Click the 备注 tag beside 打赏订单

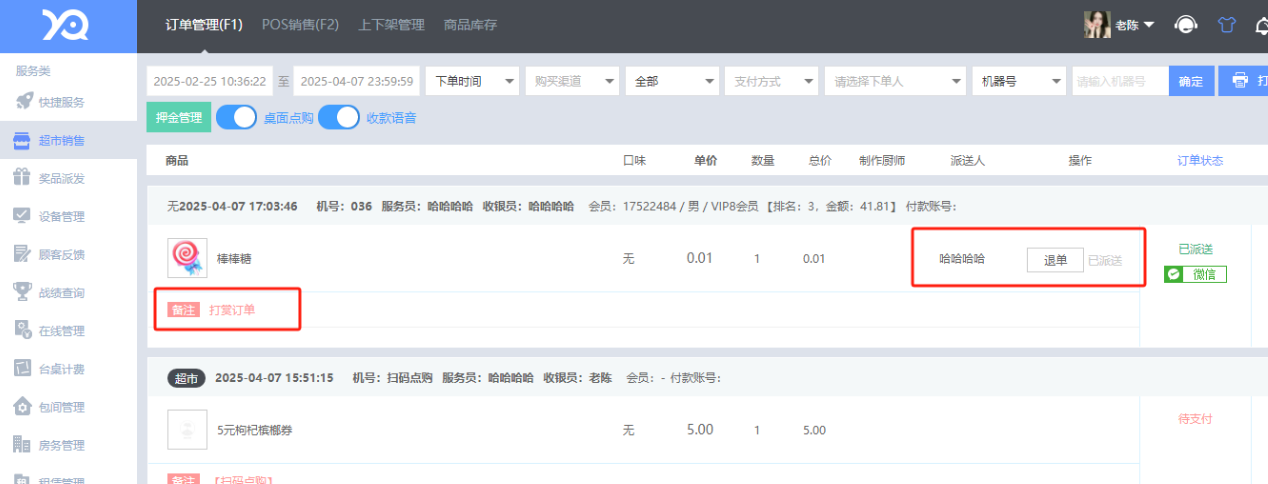click(183, 310)
